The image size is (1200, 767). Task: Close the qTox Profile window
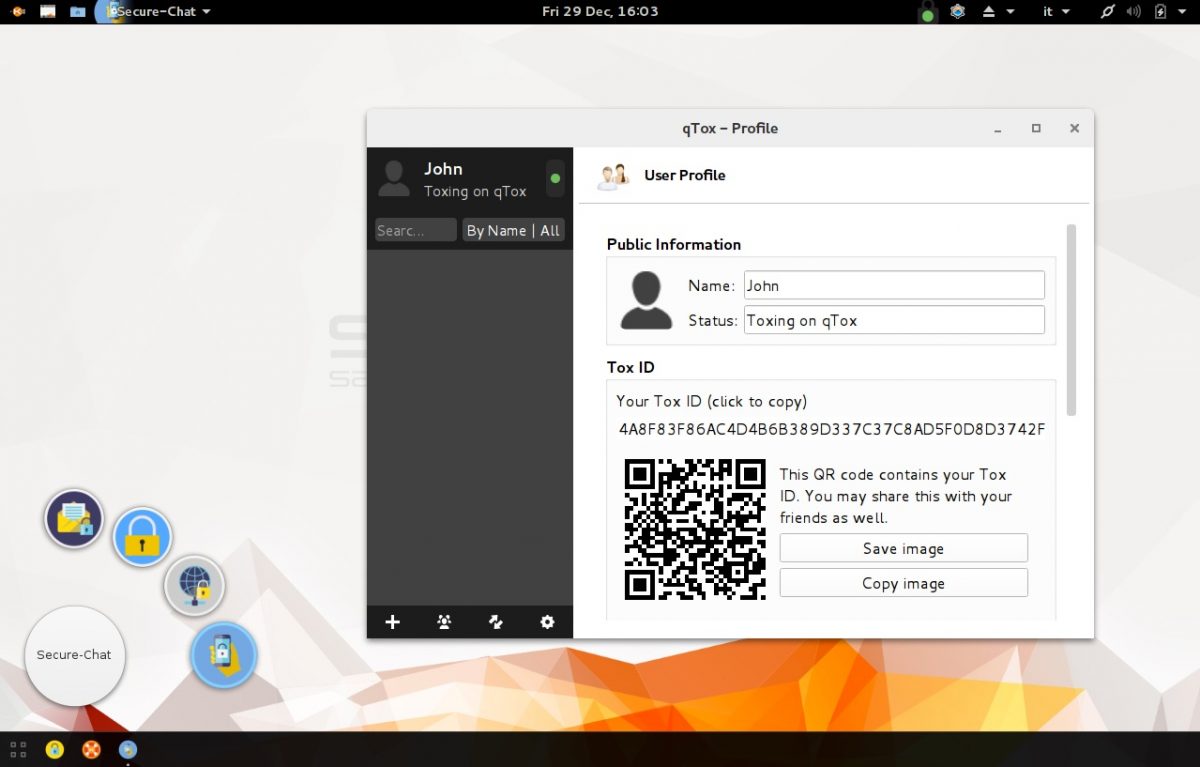click(x=1074, y=128)
